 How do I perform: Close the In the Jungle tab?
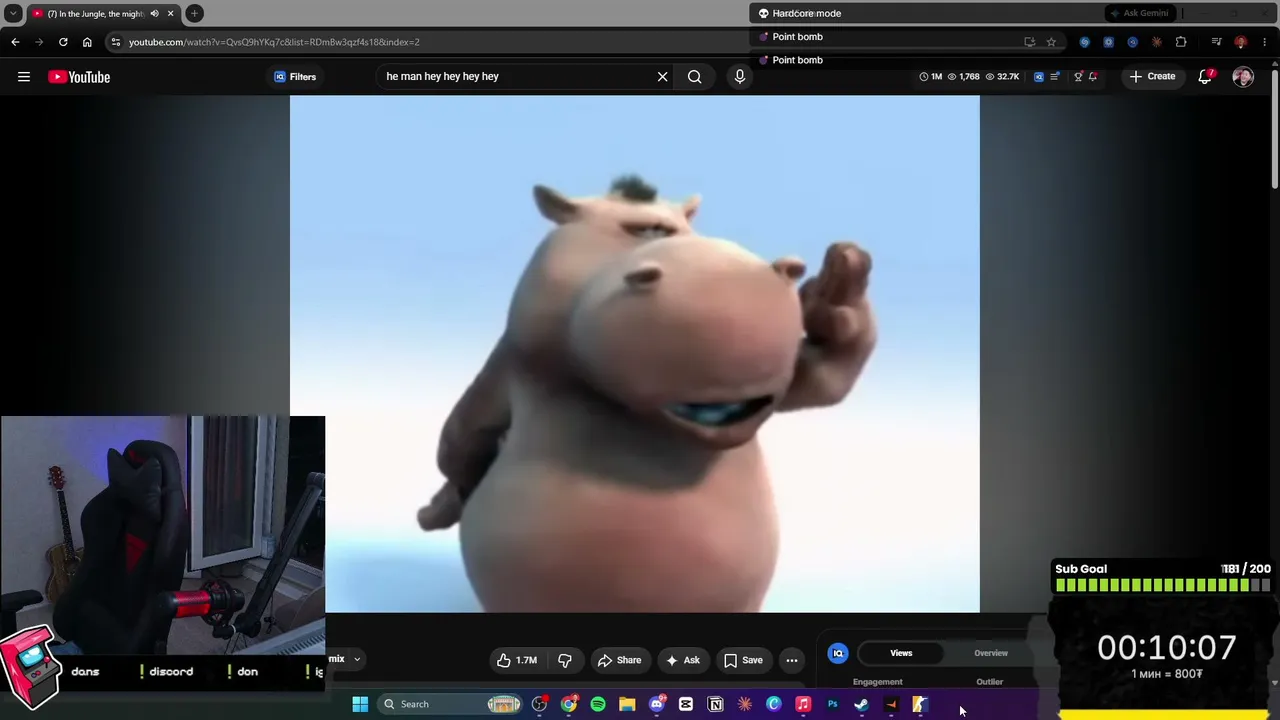pyautogui.click(x=170, y=13)
